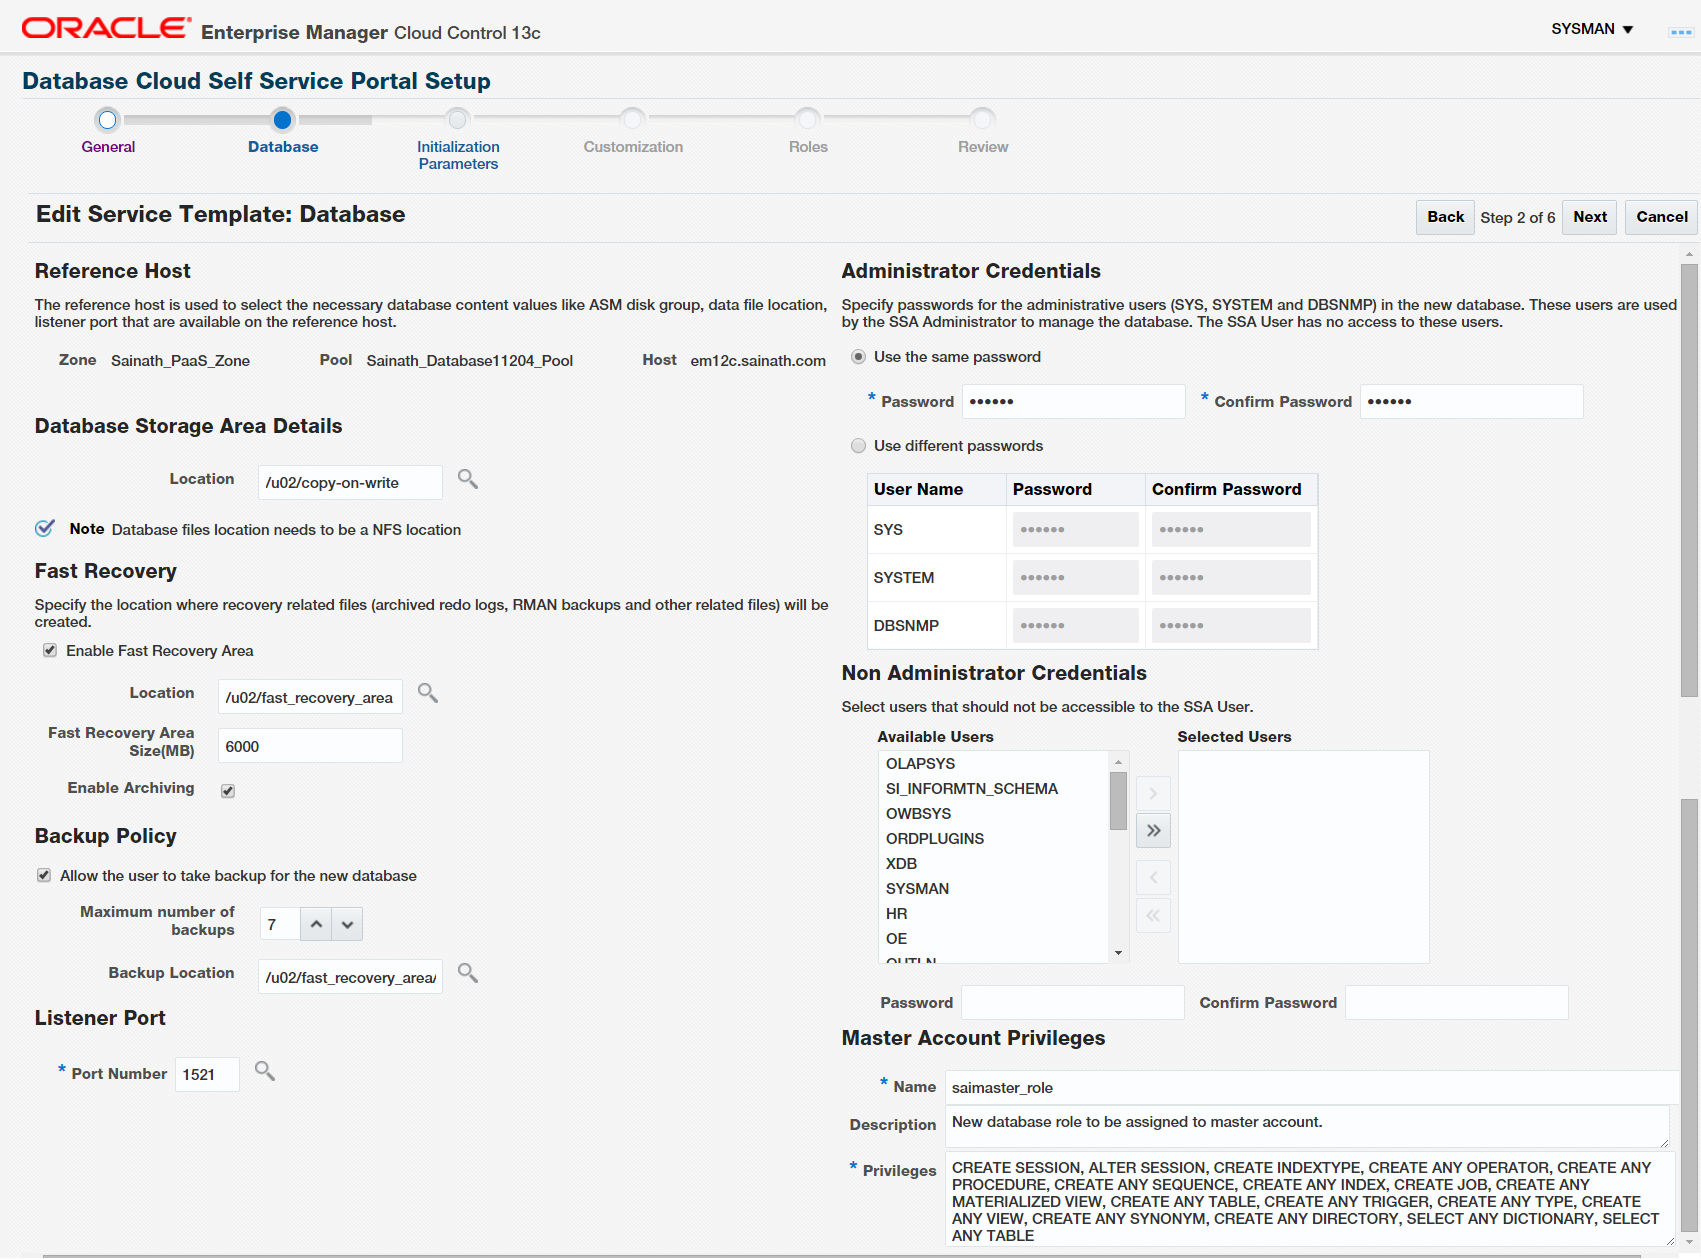Image resolution: width=1701 pixels, height=1259 pixels.
Task: Select SYSMAN in Available Users list
Action: coord(994,888)
